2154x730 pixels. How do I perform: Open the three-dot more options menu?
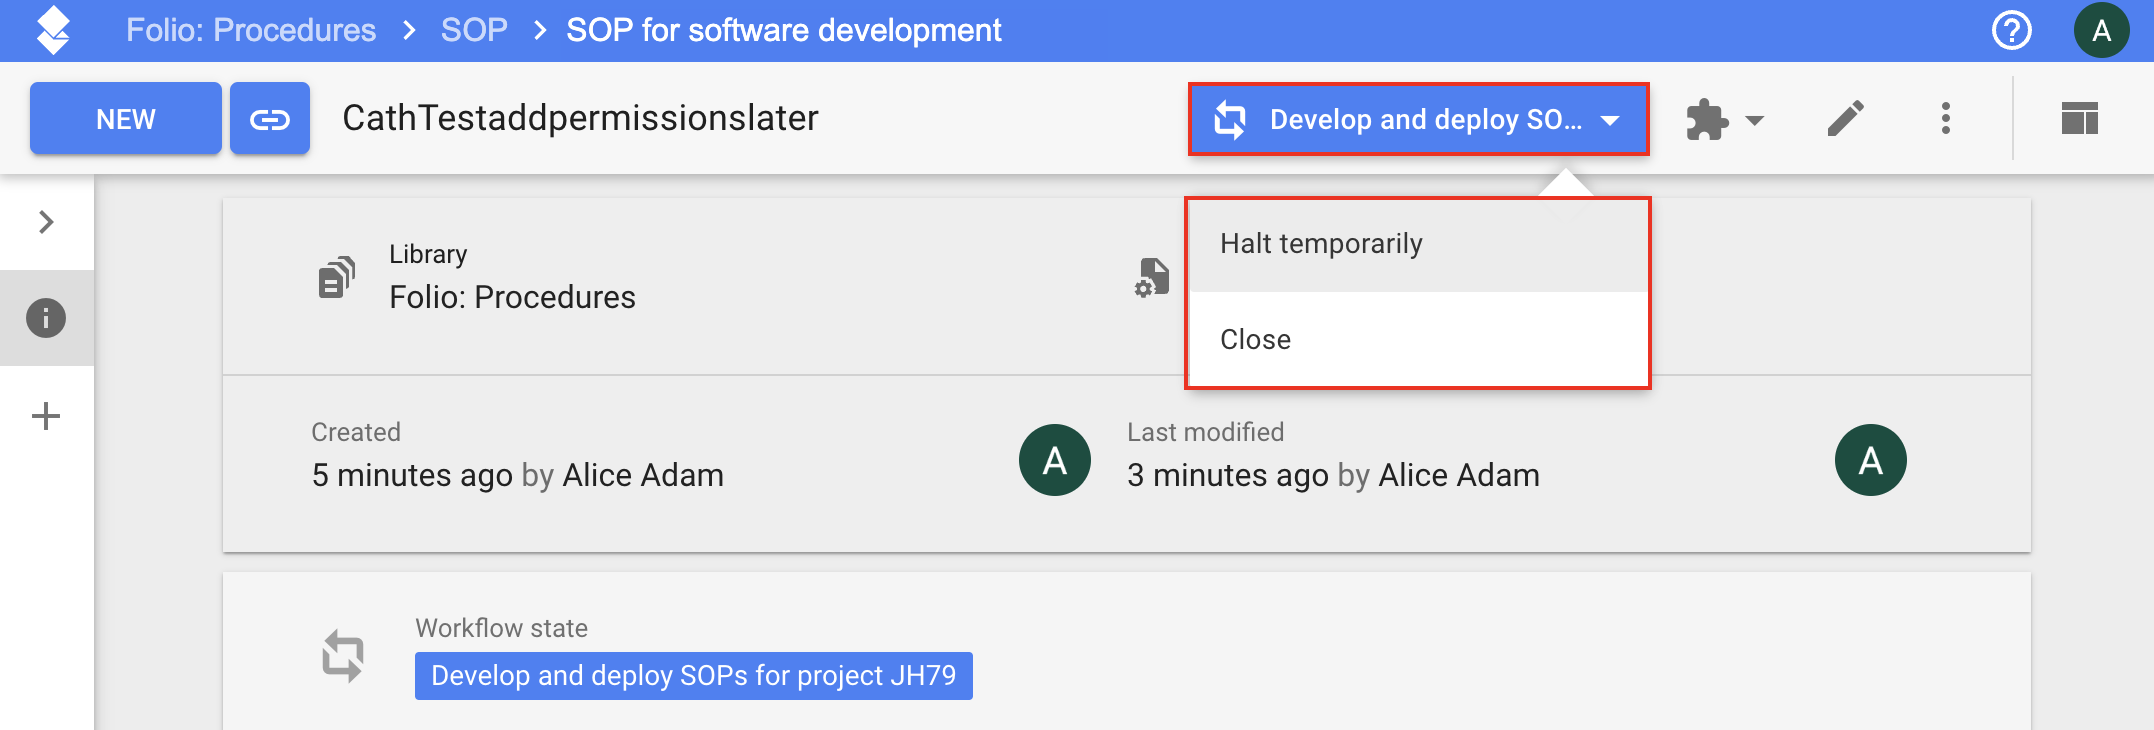point(1945,118)
